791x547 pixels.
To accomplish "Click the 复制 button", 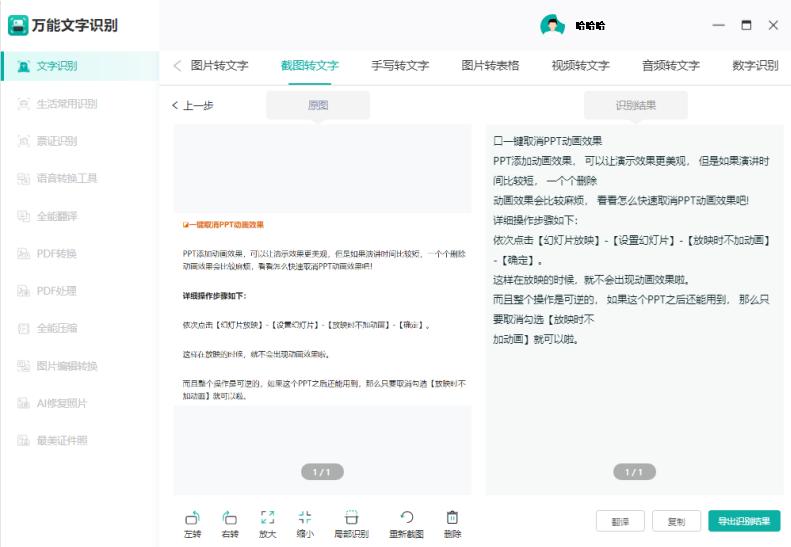I will [x=676, y=521].
